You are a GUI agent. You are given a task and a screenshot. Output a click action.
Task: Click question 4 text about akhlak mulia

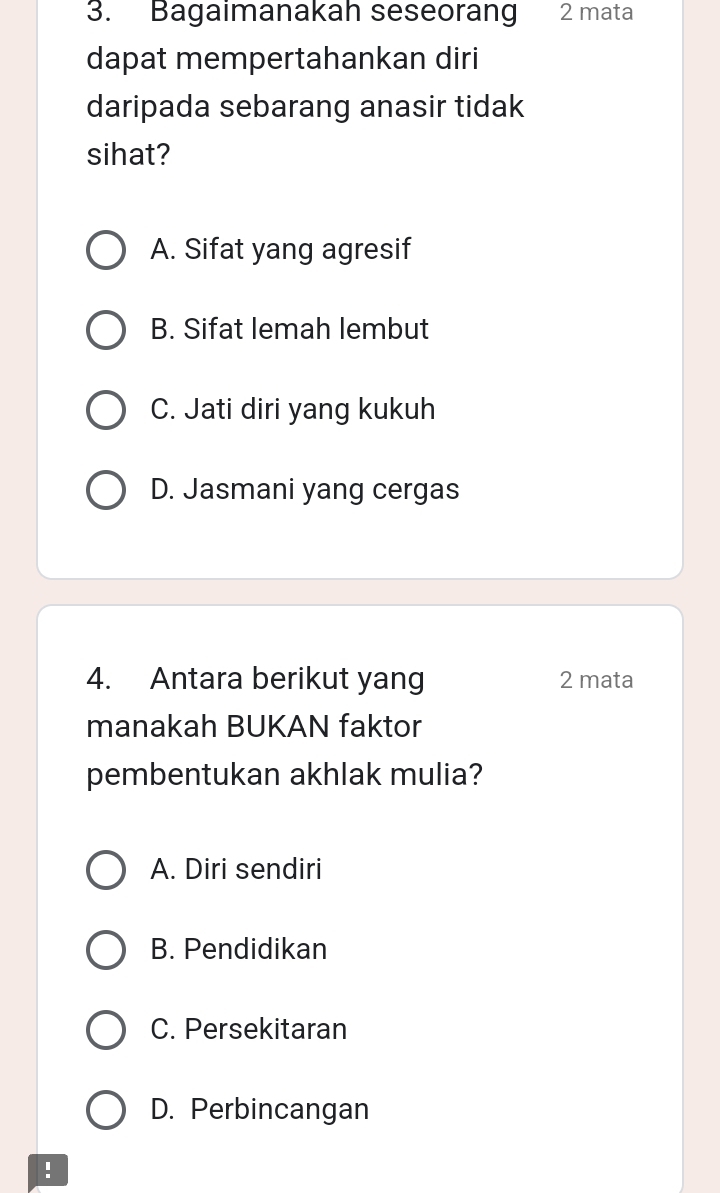point(283,726)
